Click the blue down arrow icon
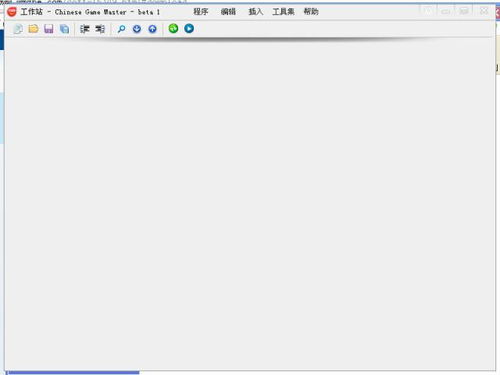 pos(137,29)
